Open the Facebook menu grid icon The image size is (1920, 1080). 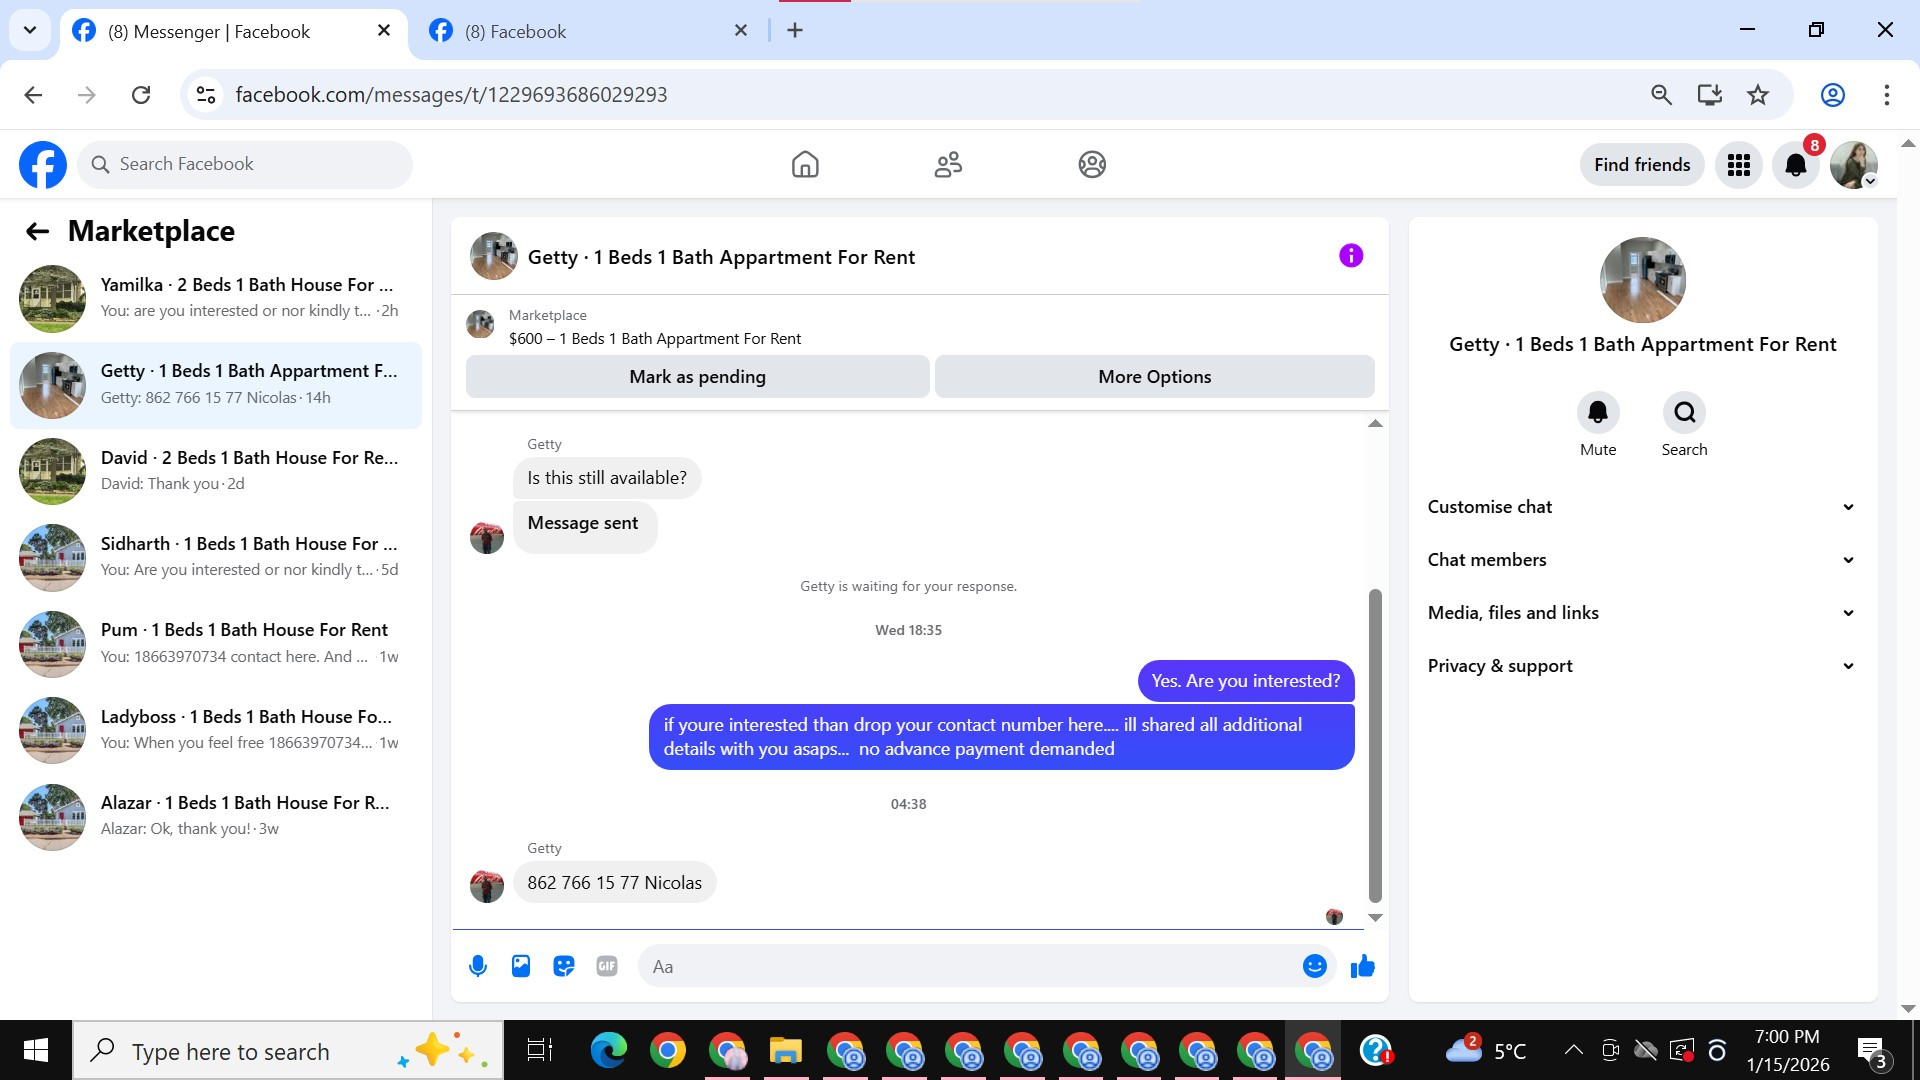(x=1738, y=165)
